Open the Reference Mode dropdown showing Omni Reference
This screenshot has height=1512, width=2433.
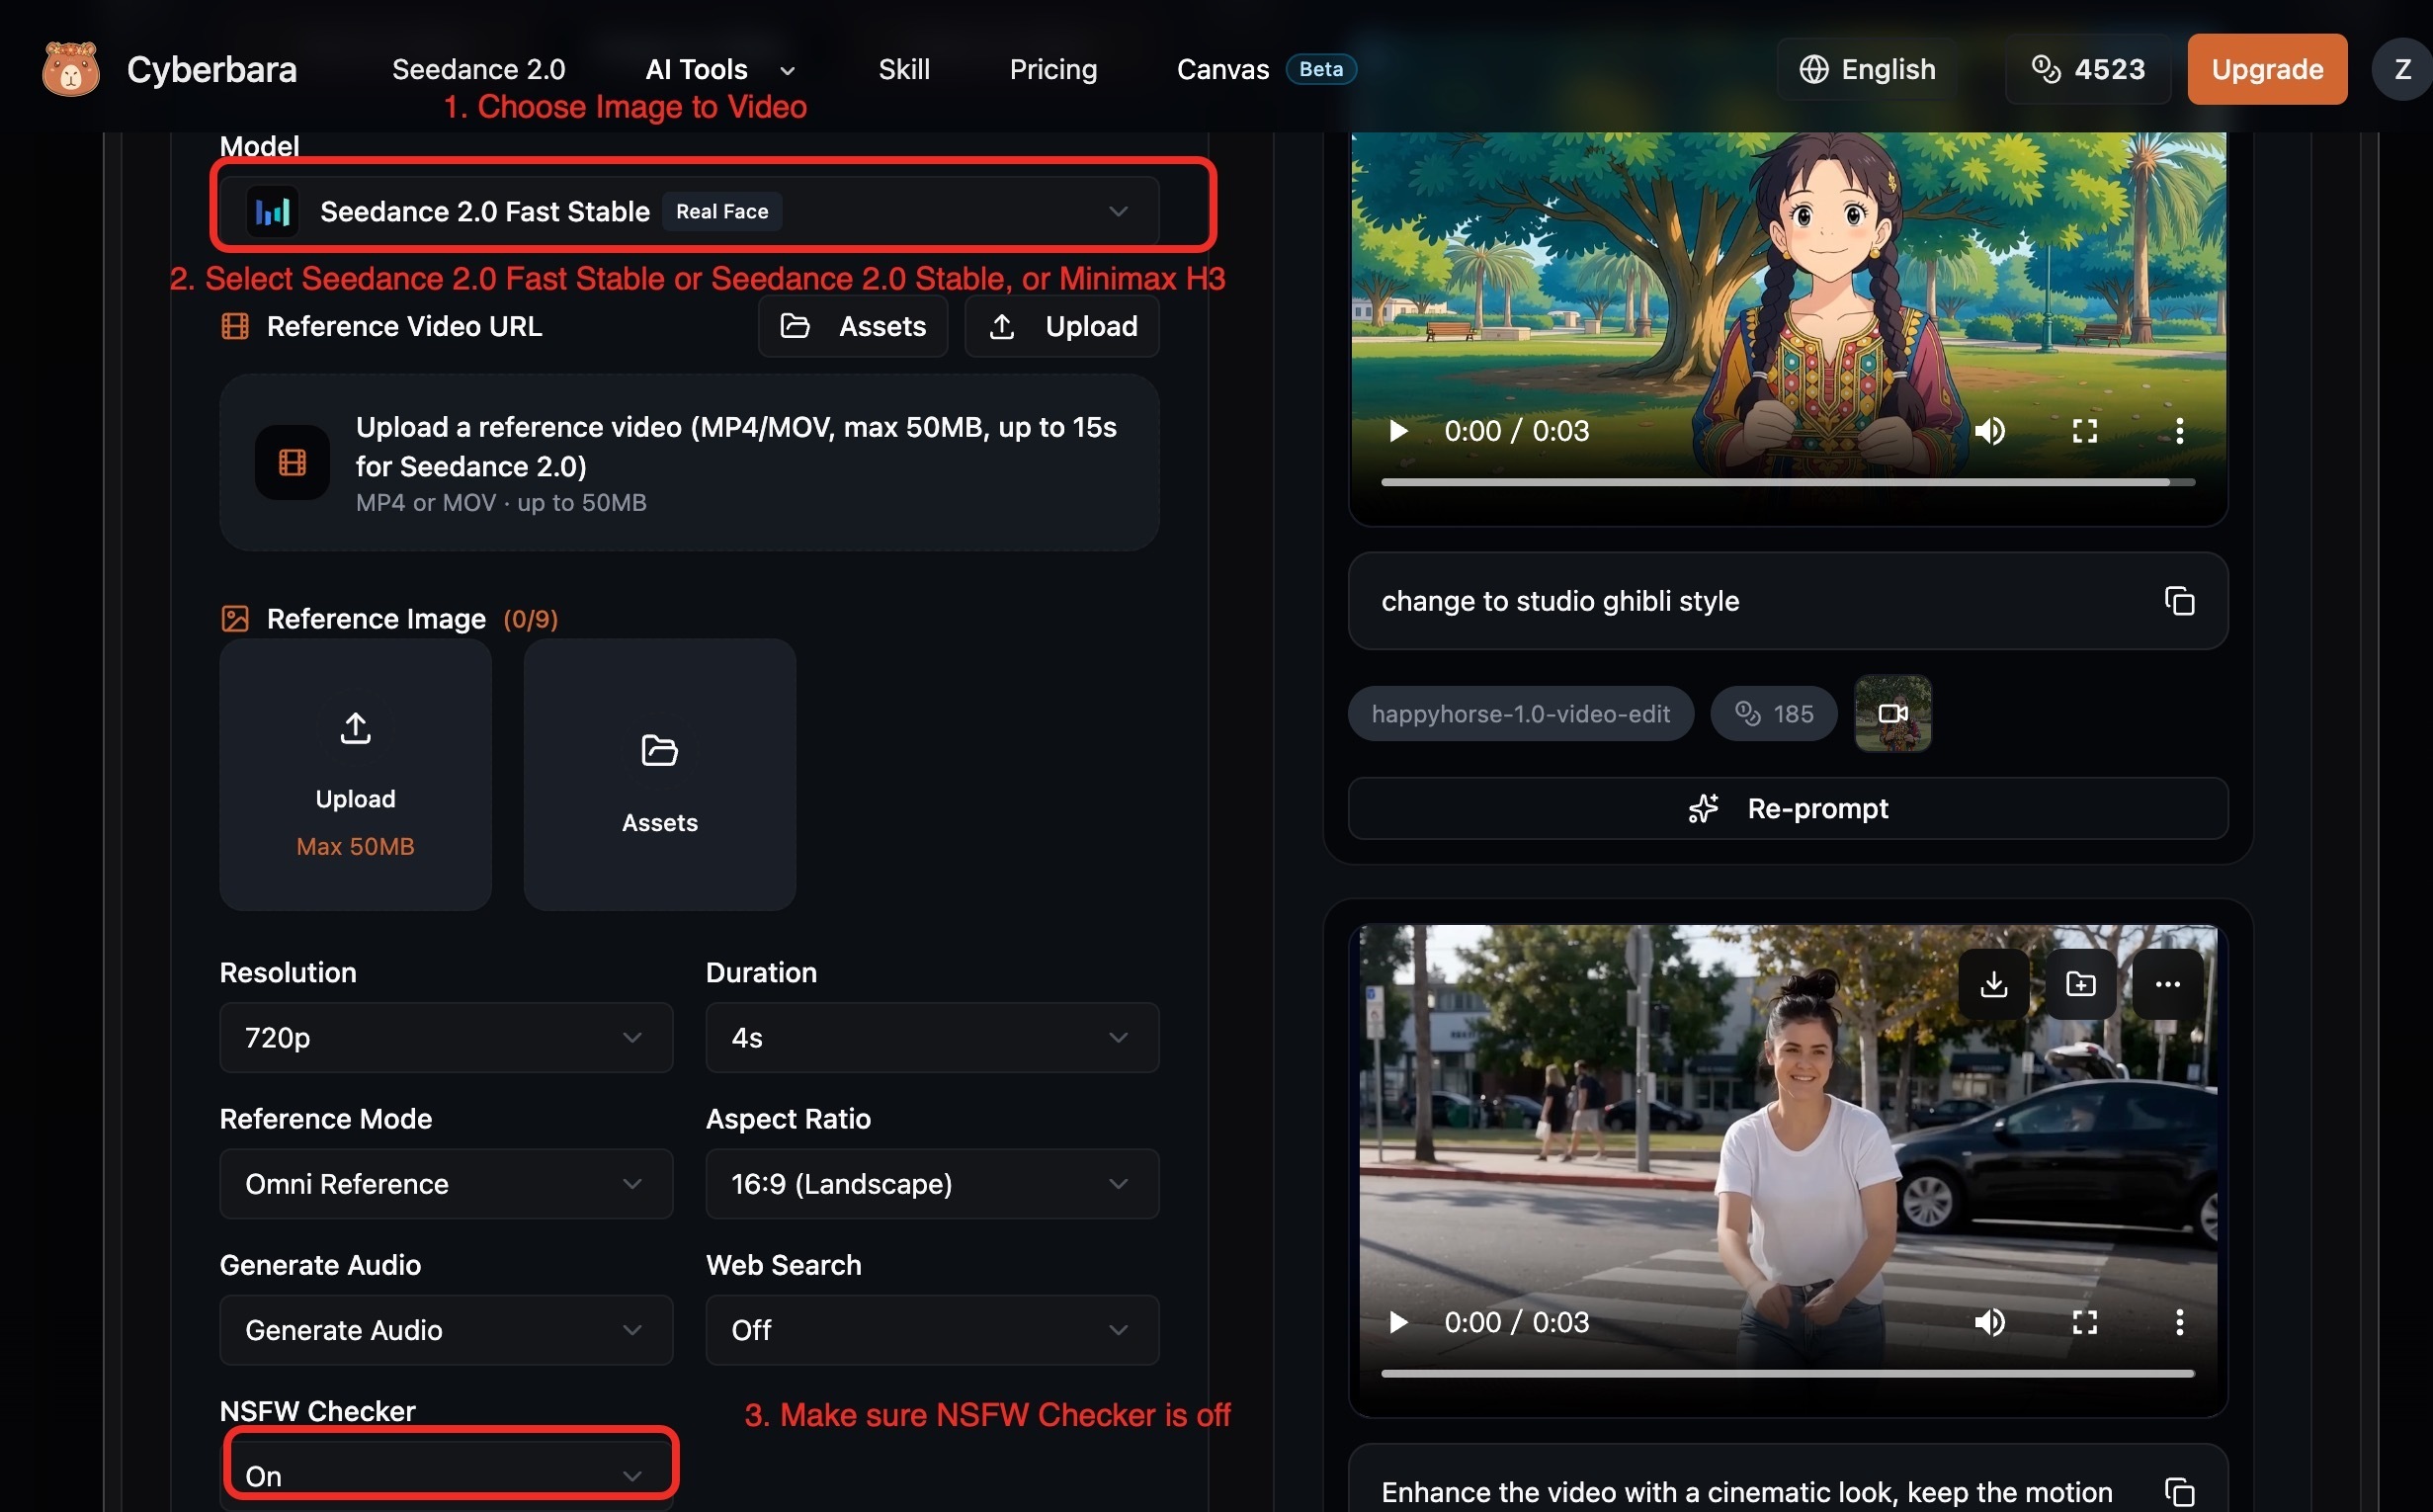coord(446,1184)
